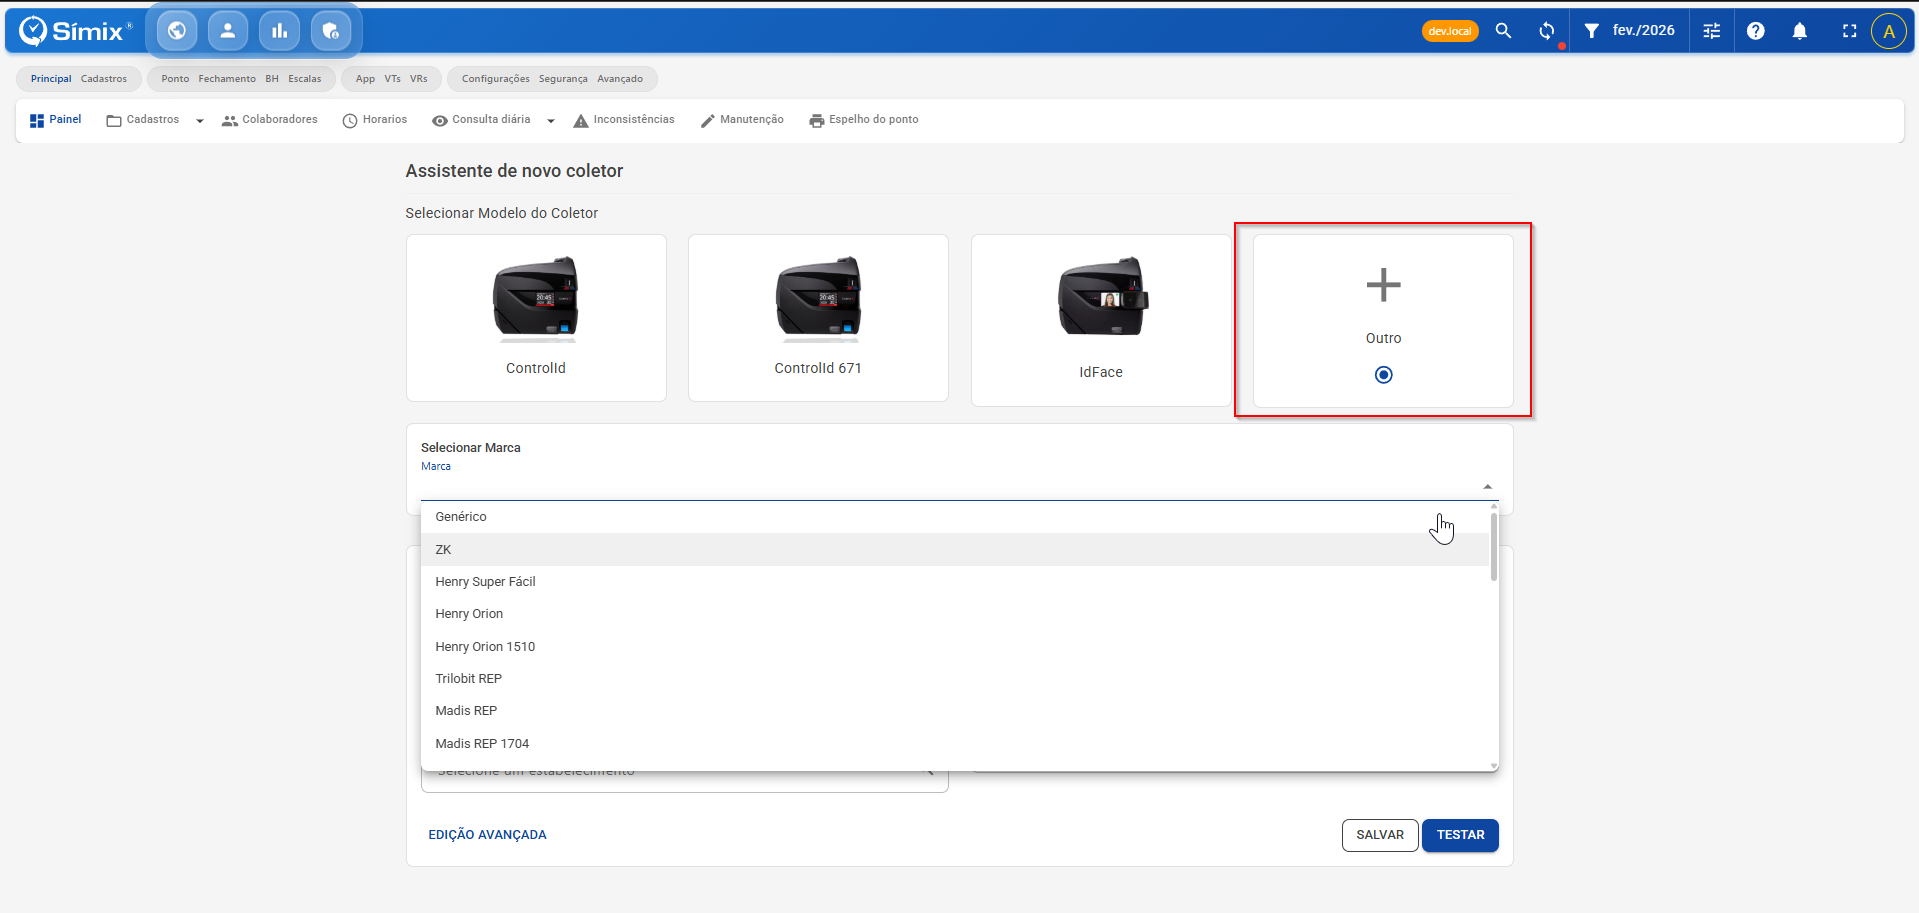Toggle fullscreen mode icon

1849,31
